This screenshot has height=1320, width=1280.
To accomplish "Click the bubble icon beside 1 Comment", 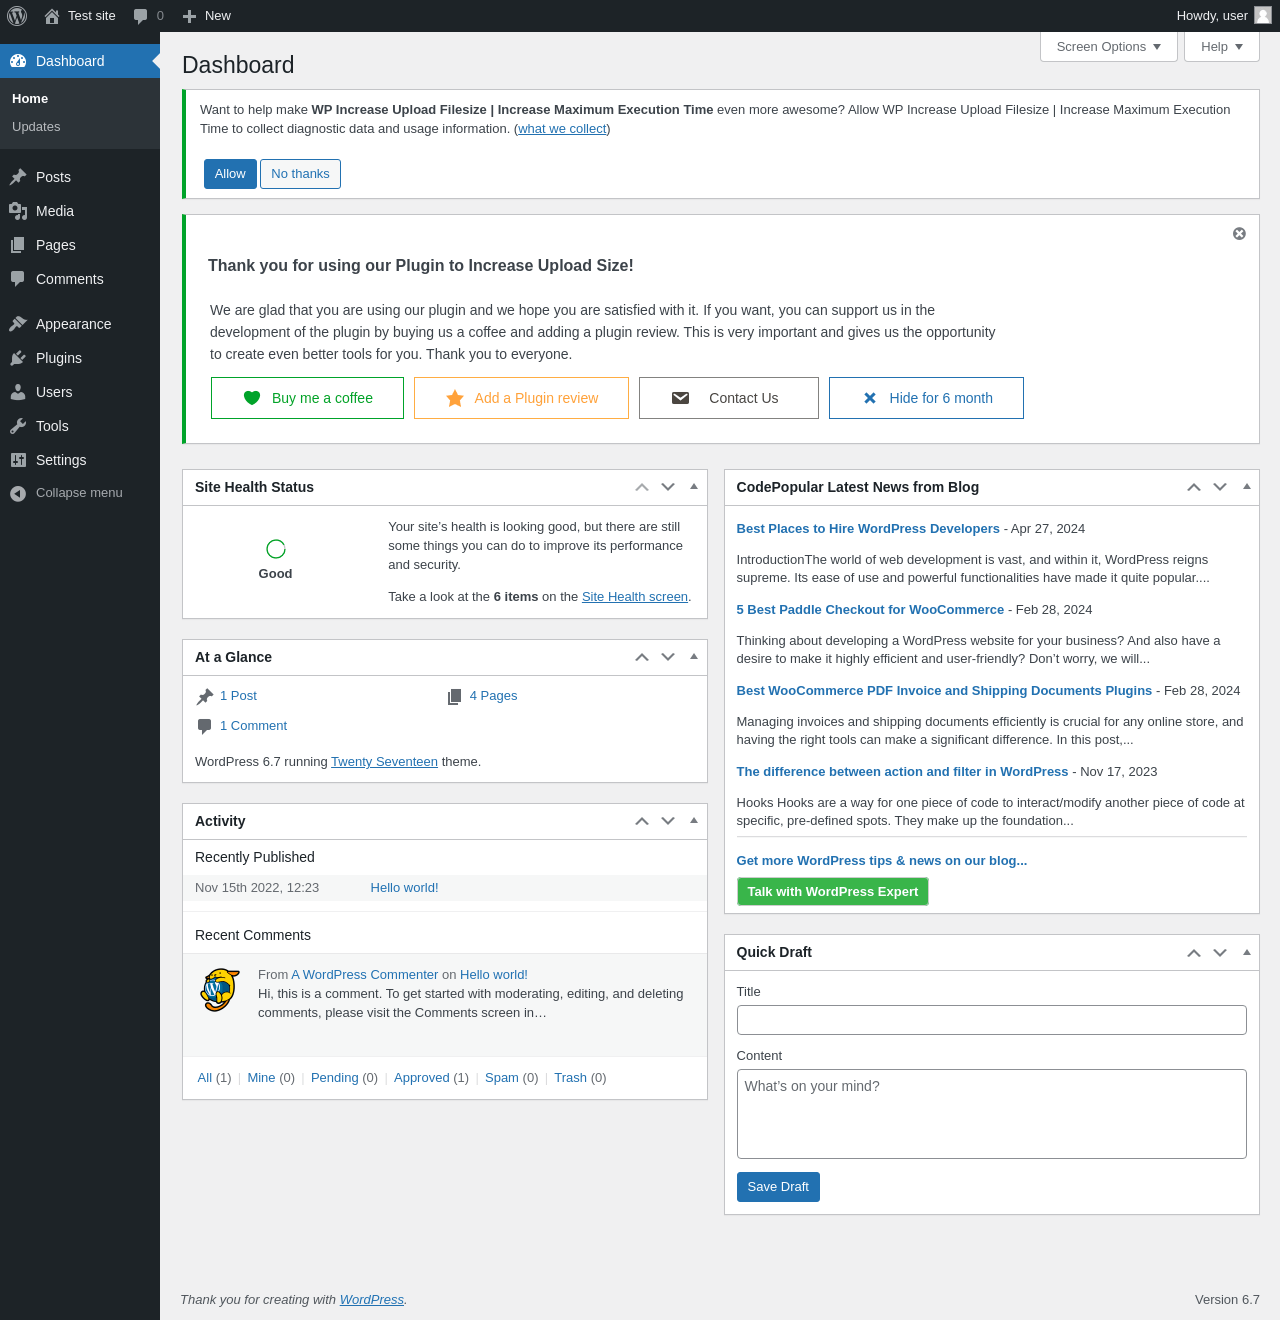I will coord(205,726).
